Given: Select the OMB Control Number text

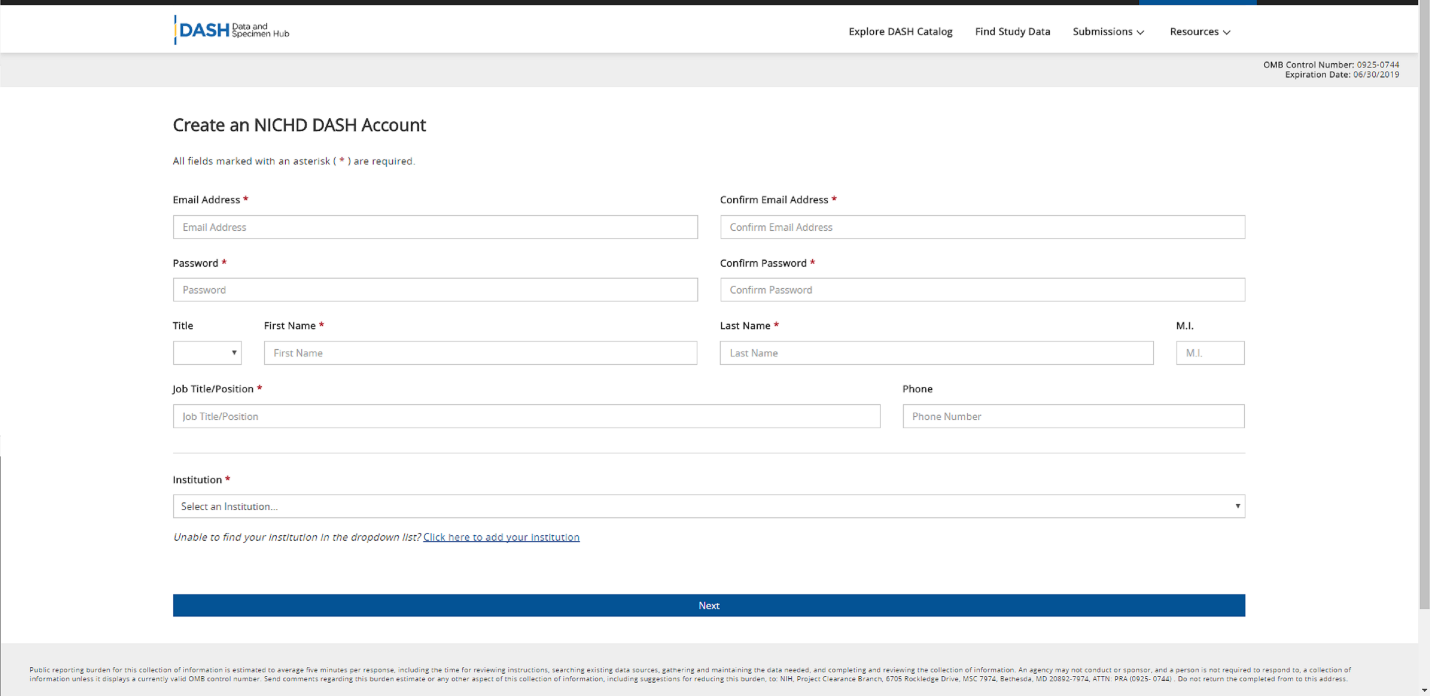Looking at the screenshot, I should point(1331,65).
